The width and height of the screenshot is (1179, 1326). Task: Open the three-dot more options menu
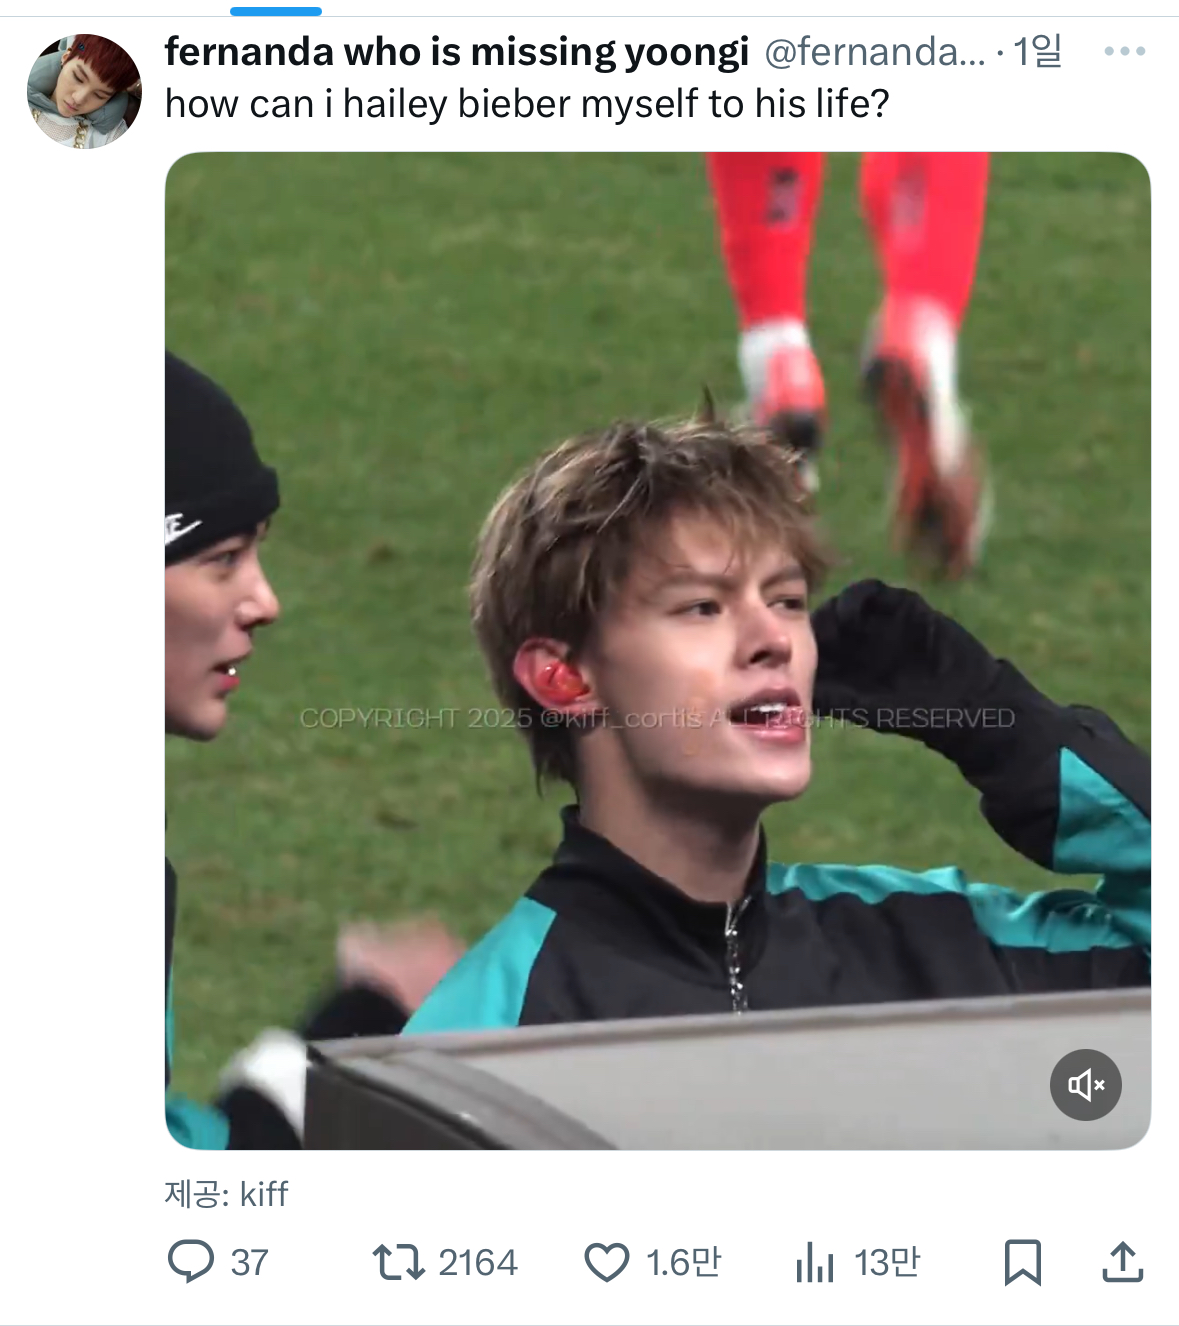(1124, 51)
